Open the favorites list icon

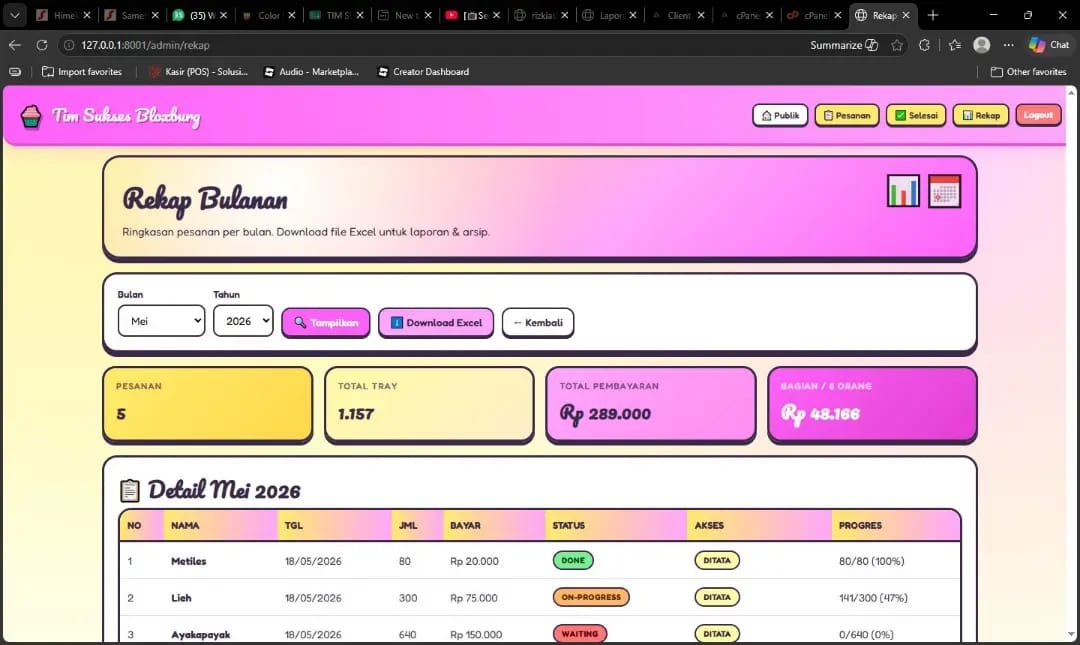(x=955, y=45)
